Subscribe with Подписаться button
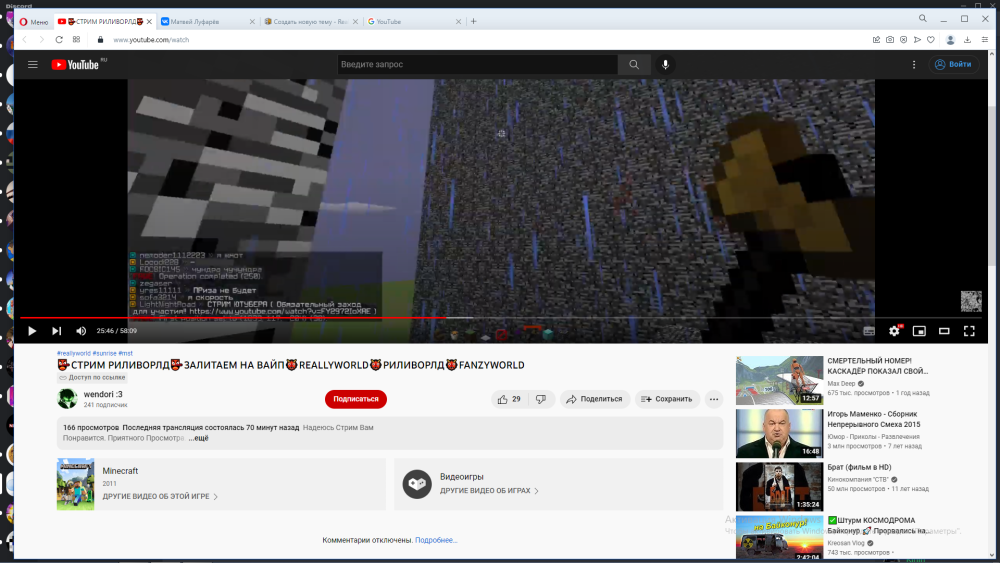 [356, 399]
